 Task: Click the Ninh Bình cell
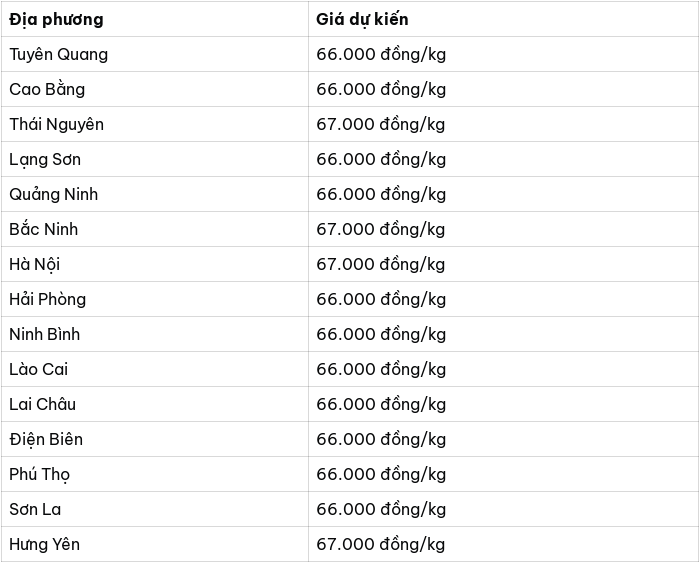pyautogui.click(x=154, y=334)
